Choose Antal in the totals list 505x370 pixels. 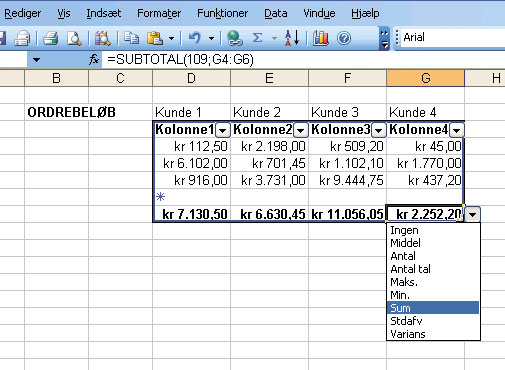click(x=433, y=256)
